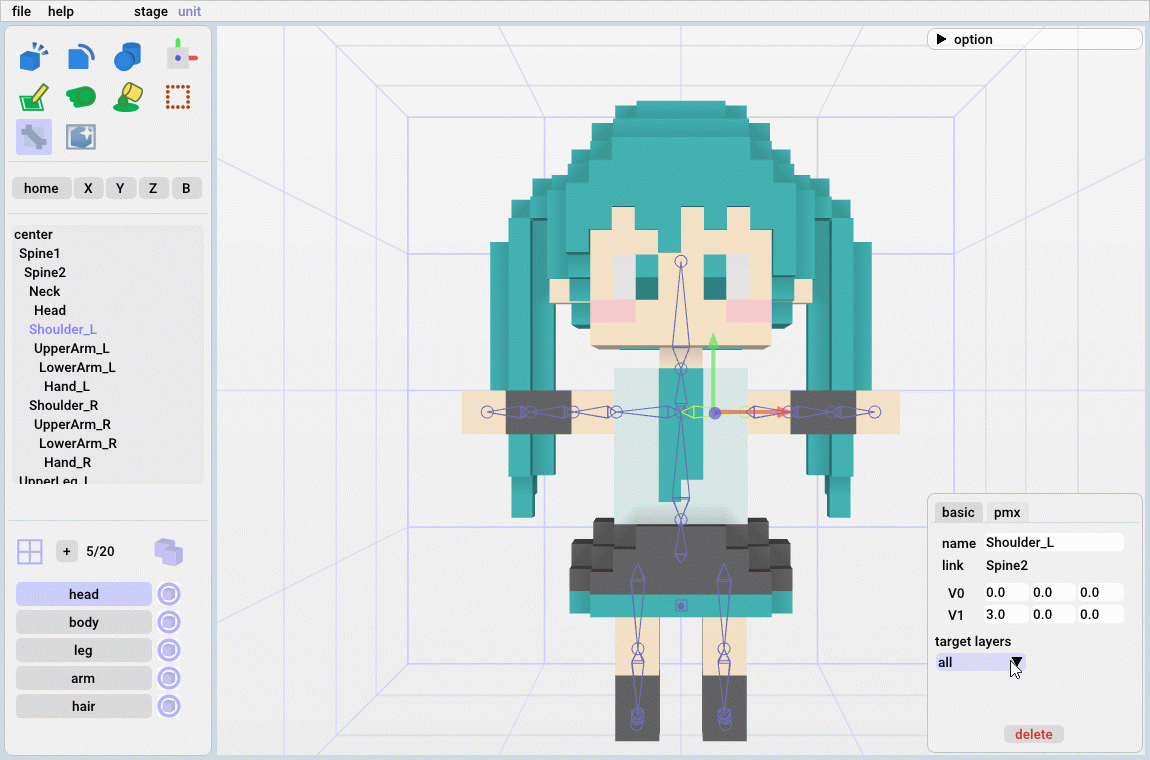
Task: Delete the selected bone
Action: (x=1033, y=734)
